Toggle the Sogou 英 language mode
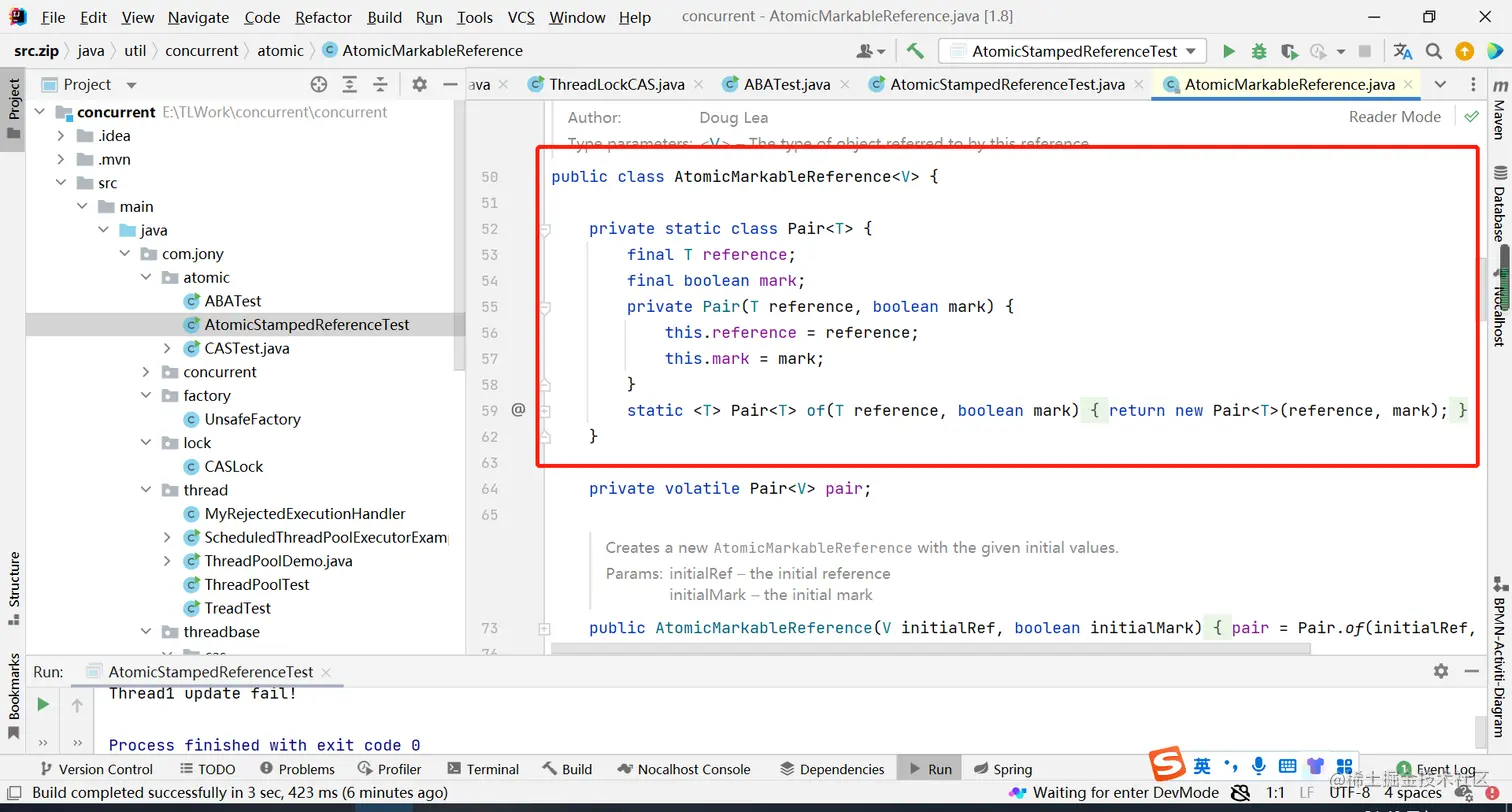This screenshot has width=1512, height=812. click(x=1202, y=766)
